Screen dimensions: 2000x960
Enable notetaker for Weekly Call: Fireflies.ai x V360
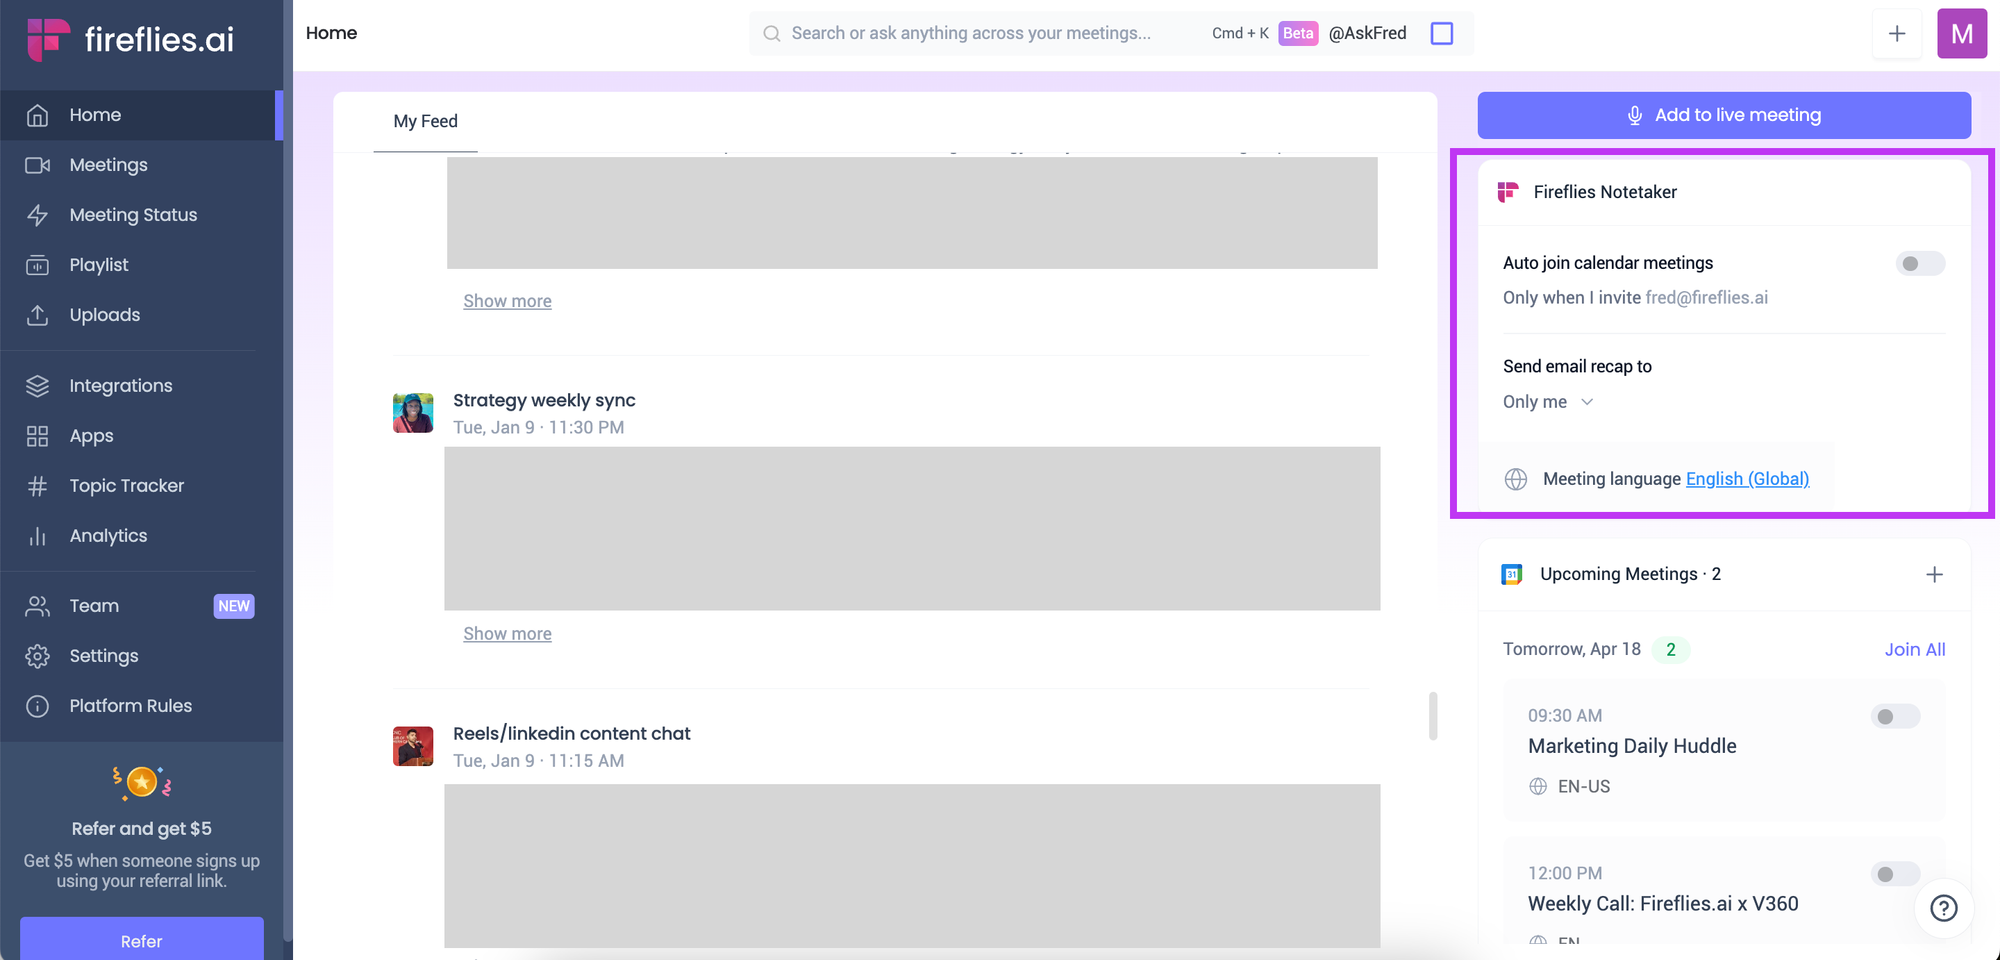pyautogui.click(x=1894, y=873)
